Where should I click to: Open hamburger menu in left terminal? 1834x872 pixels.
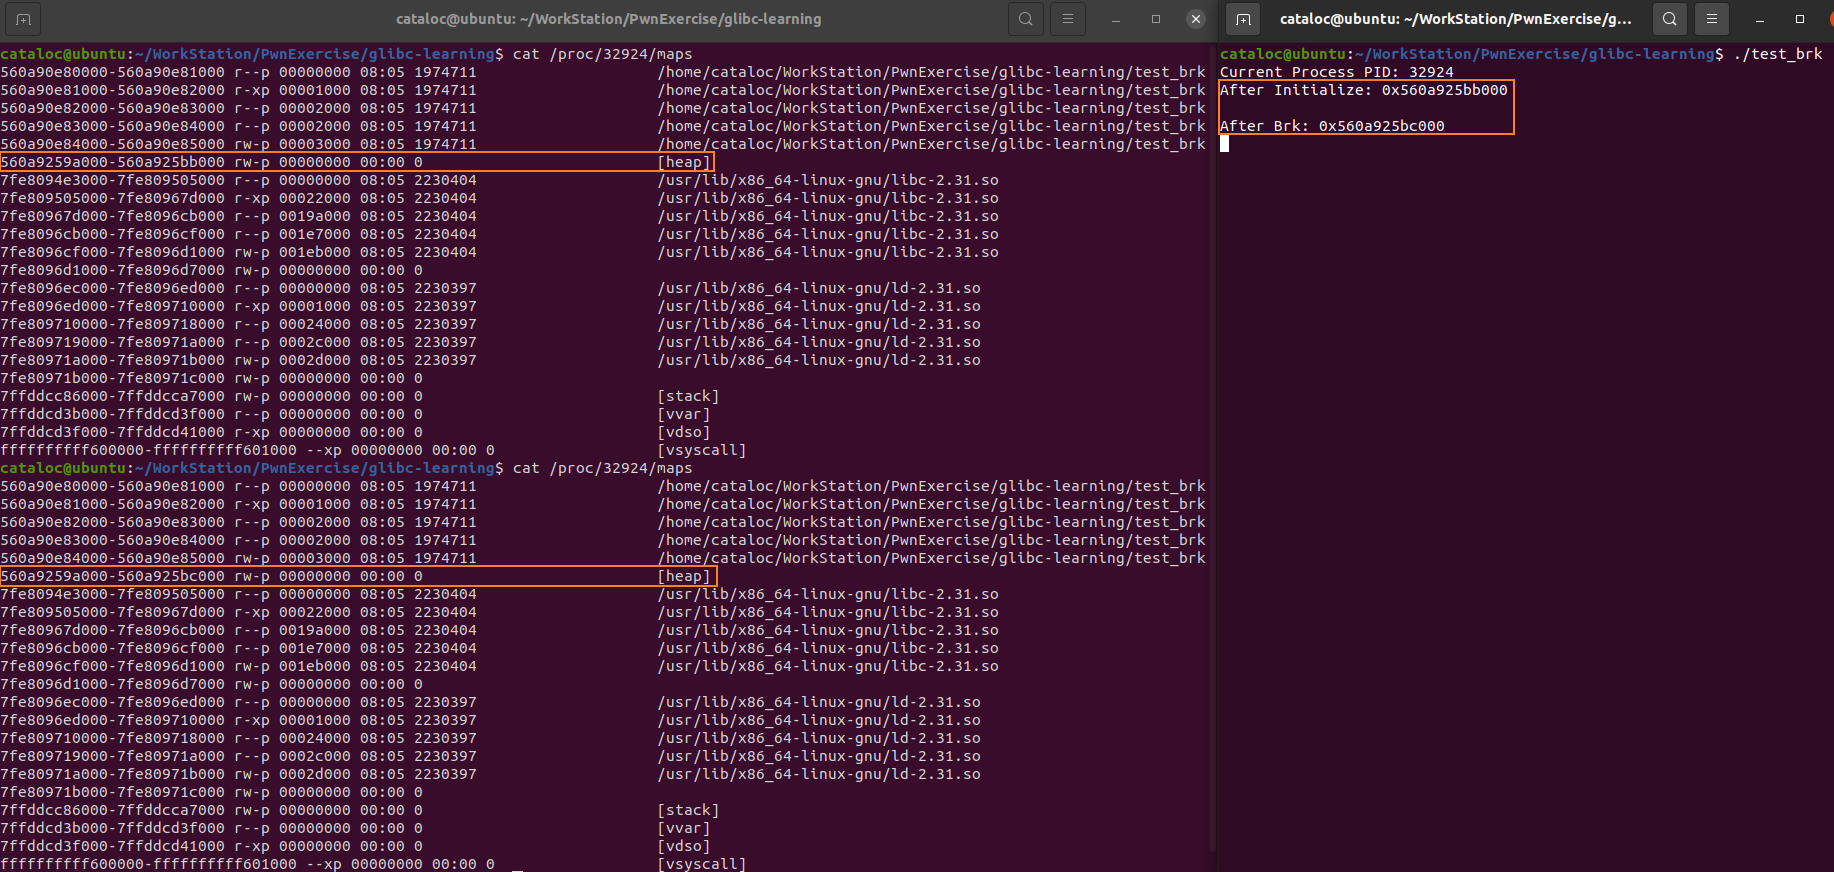1068,19
